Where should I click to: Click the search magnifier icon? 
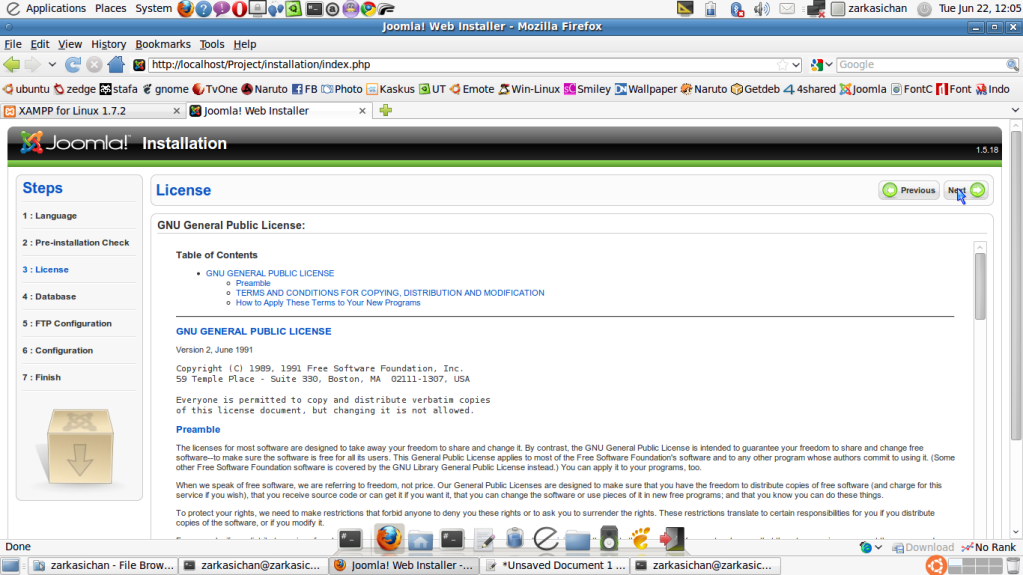[x=1012, y=65]
